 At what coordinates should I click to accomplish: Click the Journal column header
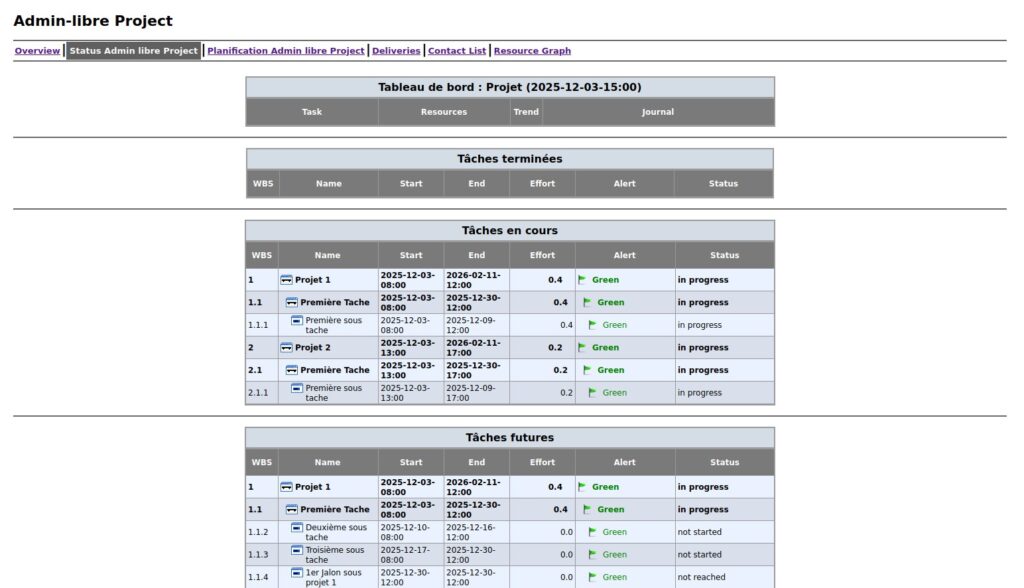pyautogui.click(x=657, y=112)
